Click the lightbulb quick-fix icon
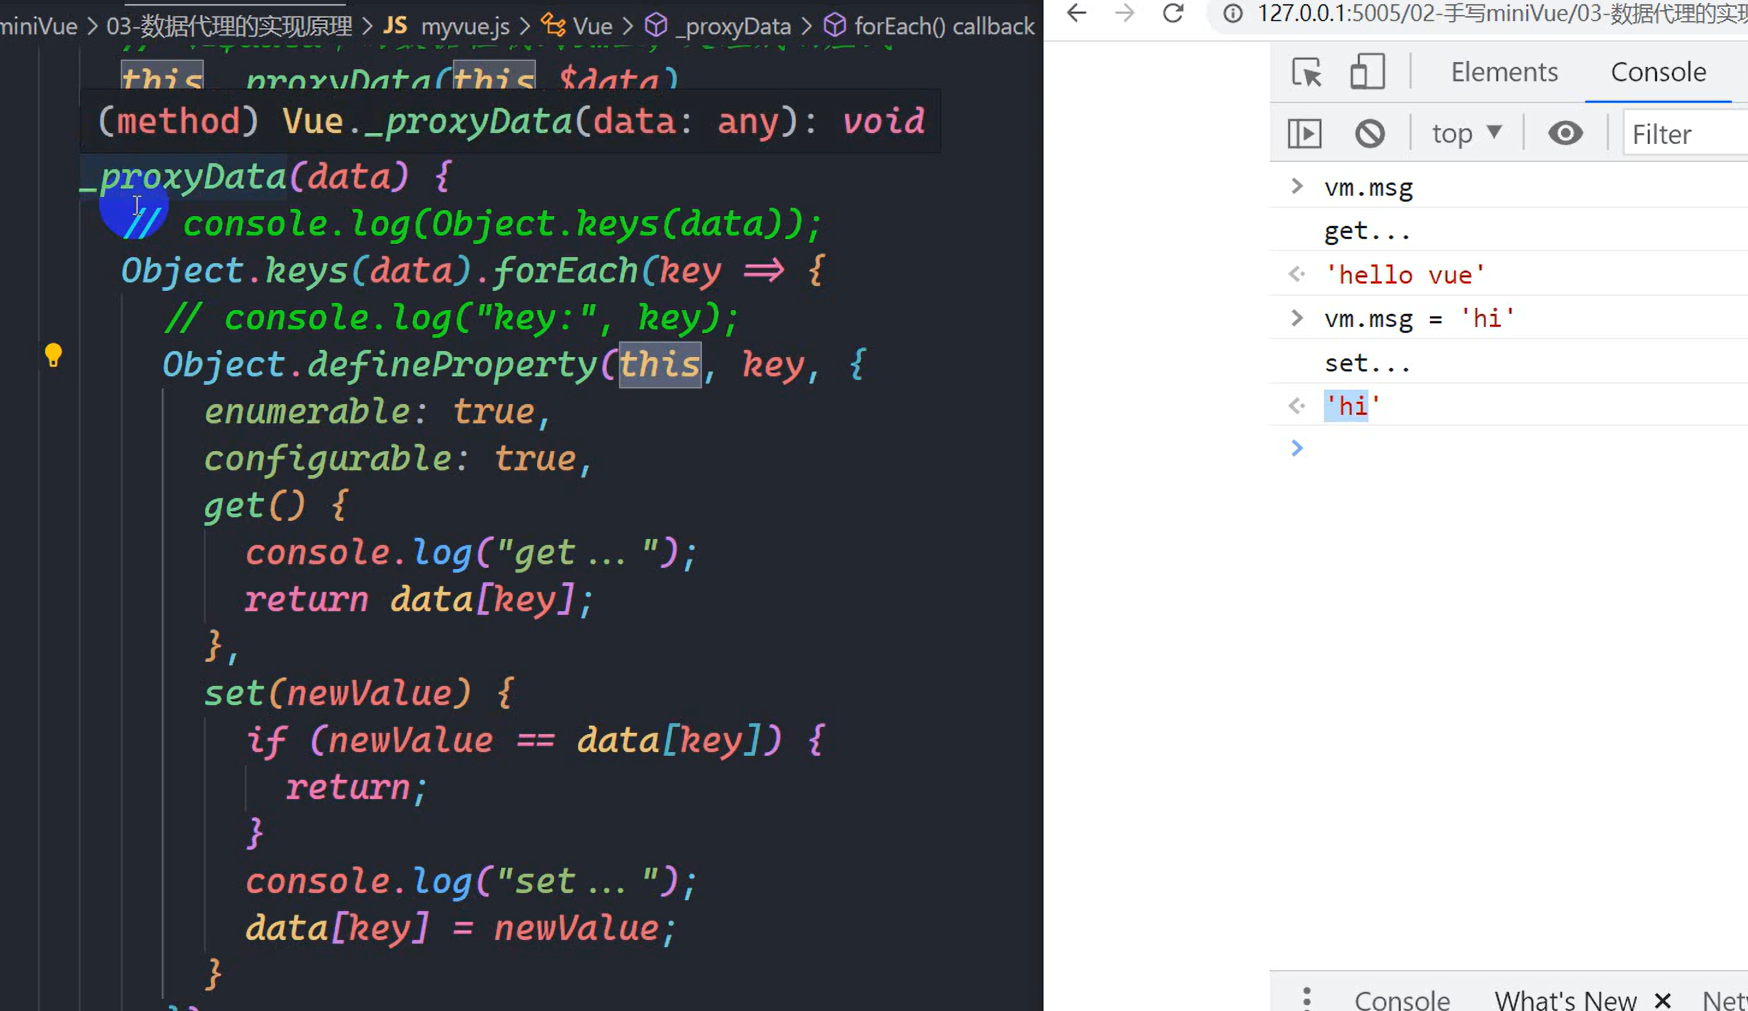Screen dimensions: 1748x1011 53,355
